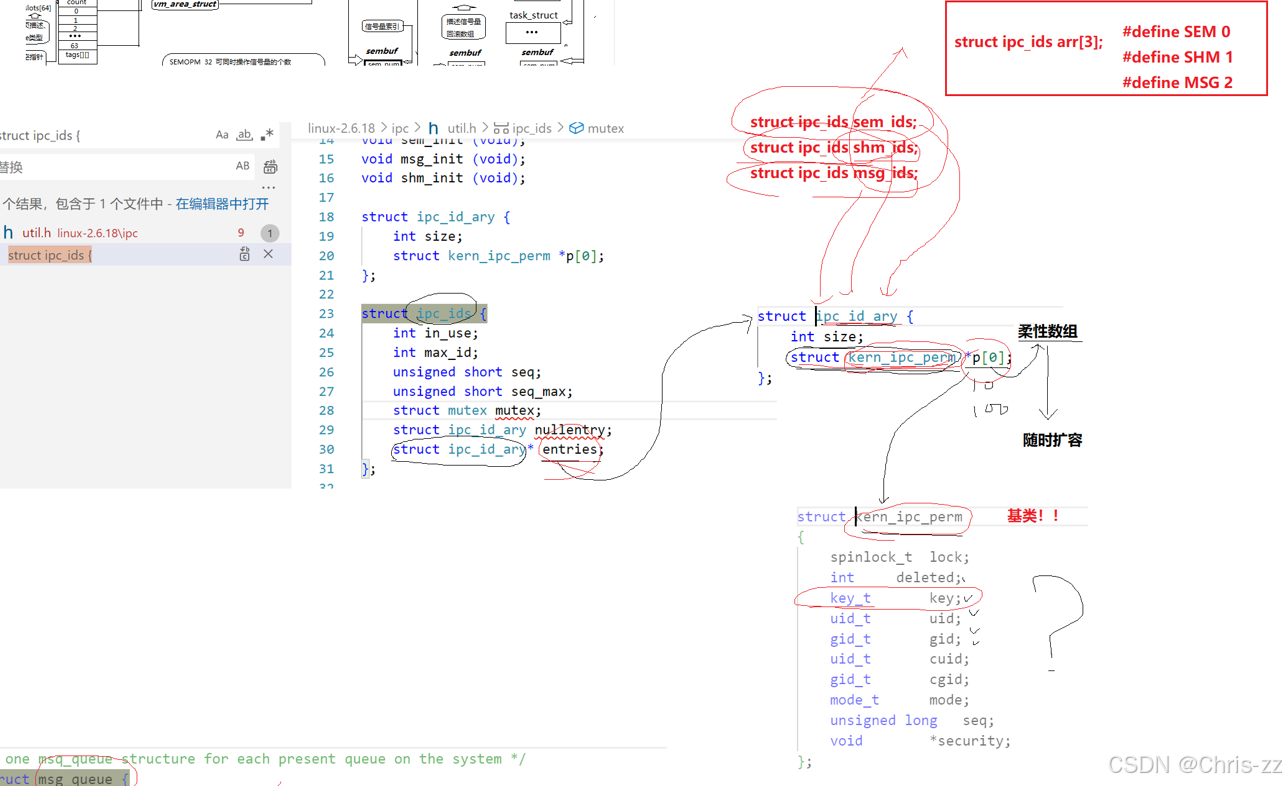Open search details (three dots) toggle
This screenshot has height=786, width=1286.
(x=268, y=187)
